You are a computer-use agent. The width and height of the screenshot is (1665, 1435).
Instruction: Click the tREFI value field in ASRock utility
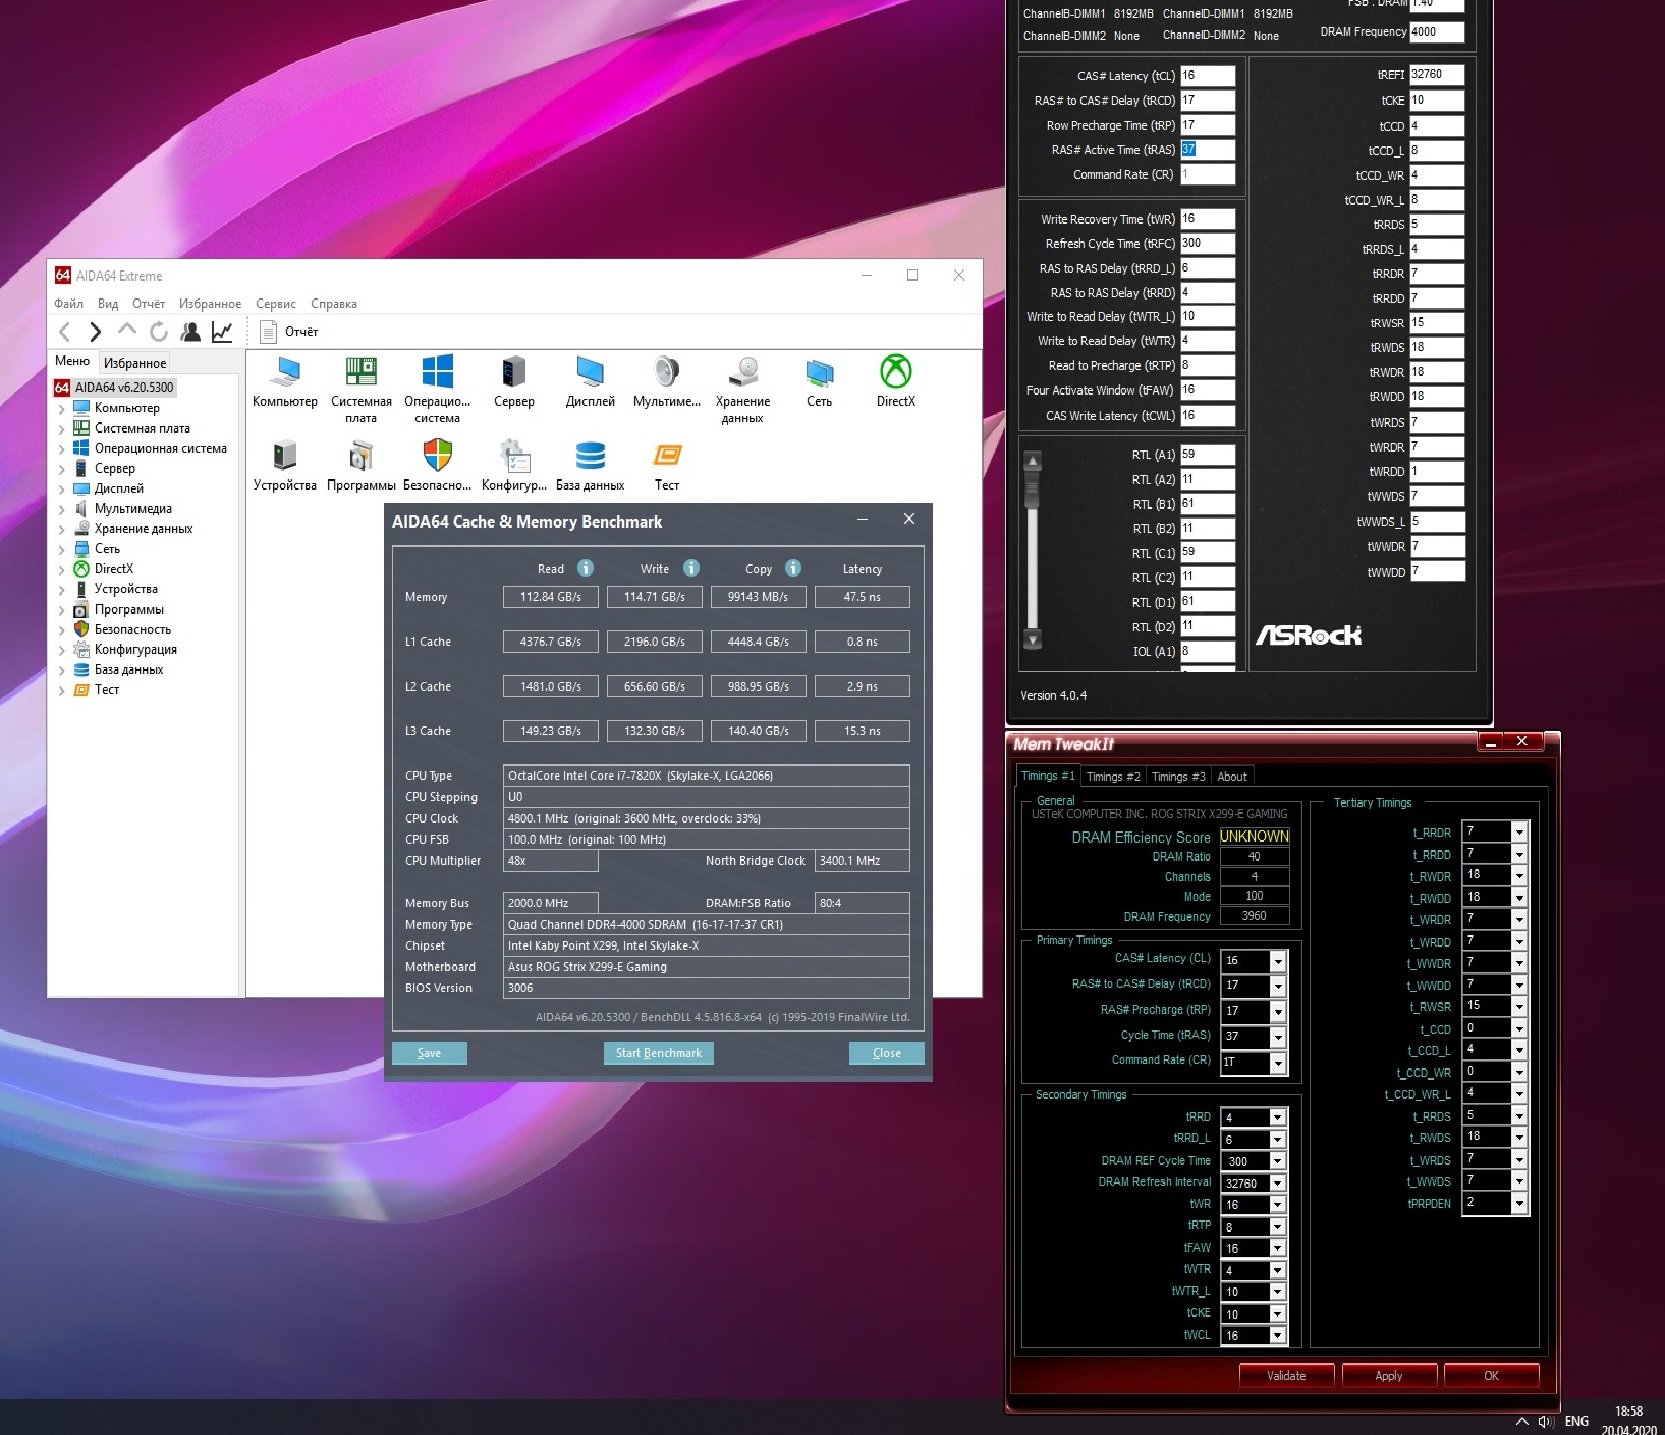[x=1437, y=75]
